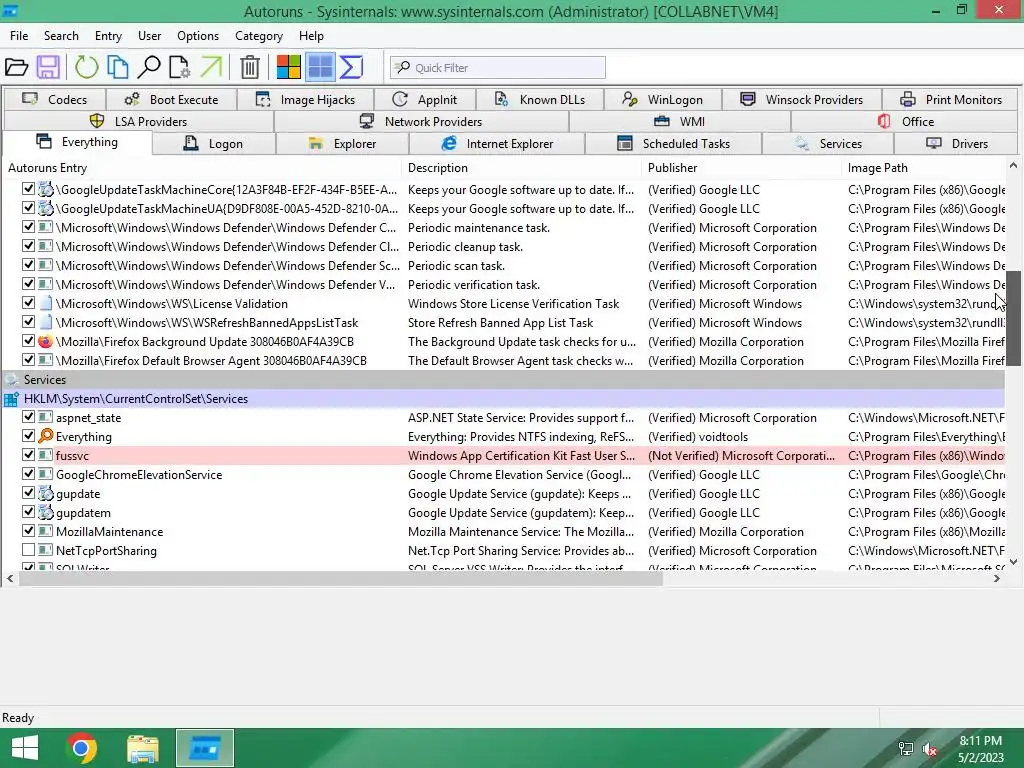Select the HKLM\System\CurrentControlSet\Services row
Screen dimensions: 1024x768
tap(504, 398)
